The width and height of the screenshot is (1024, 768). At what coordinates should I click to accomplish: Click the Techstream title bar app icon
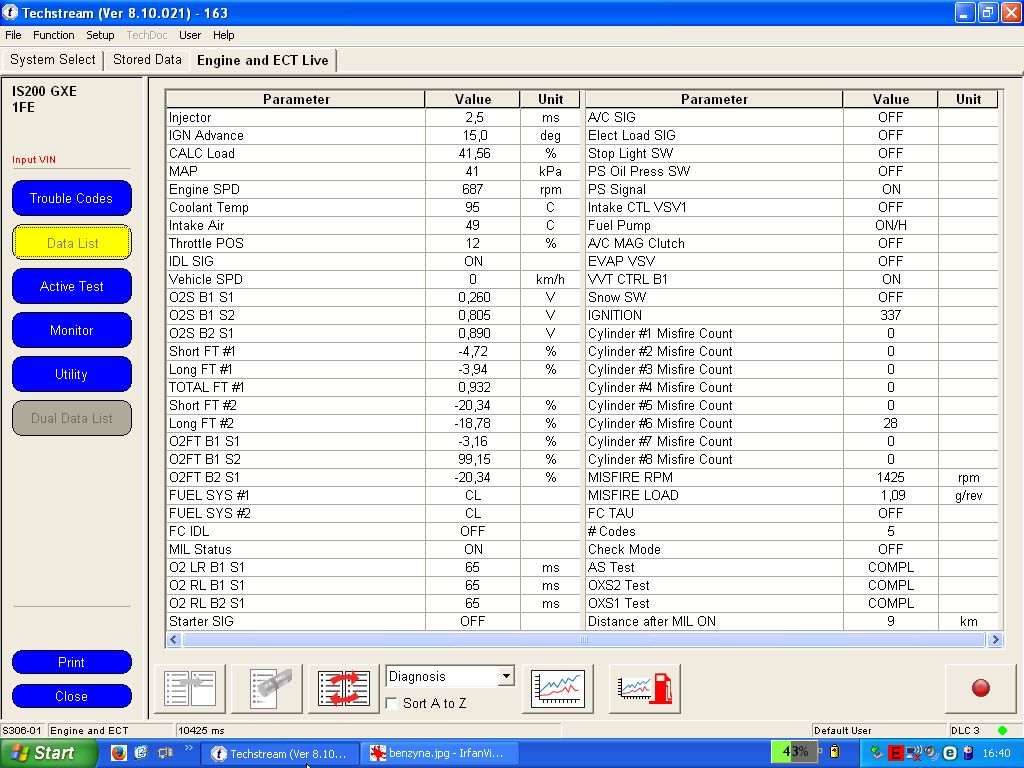tap(10, 12)
